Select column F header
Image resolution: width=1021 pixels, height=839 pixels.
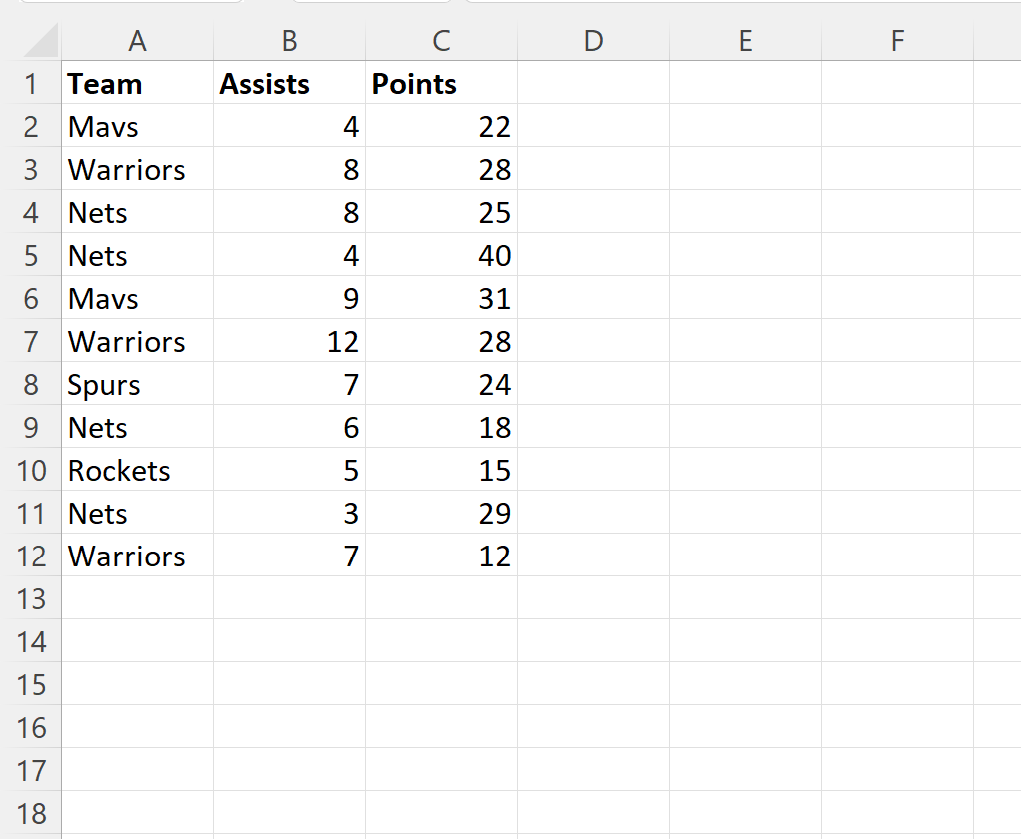click(x=897, y=40)
